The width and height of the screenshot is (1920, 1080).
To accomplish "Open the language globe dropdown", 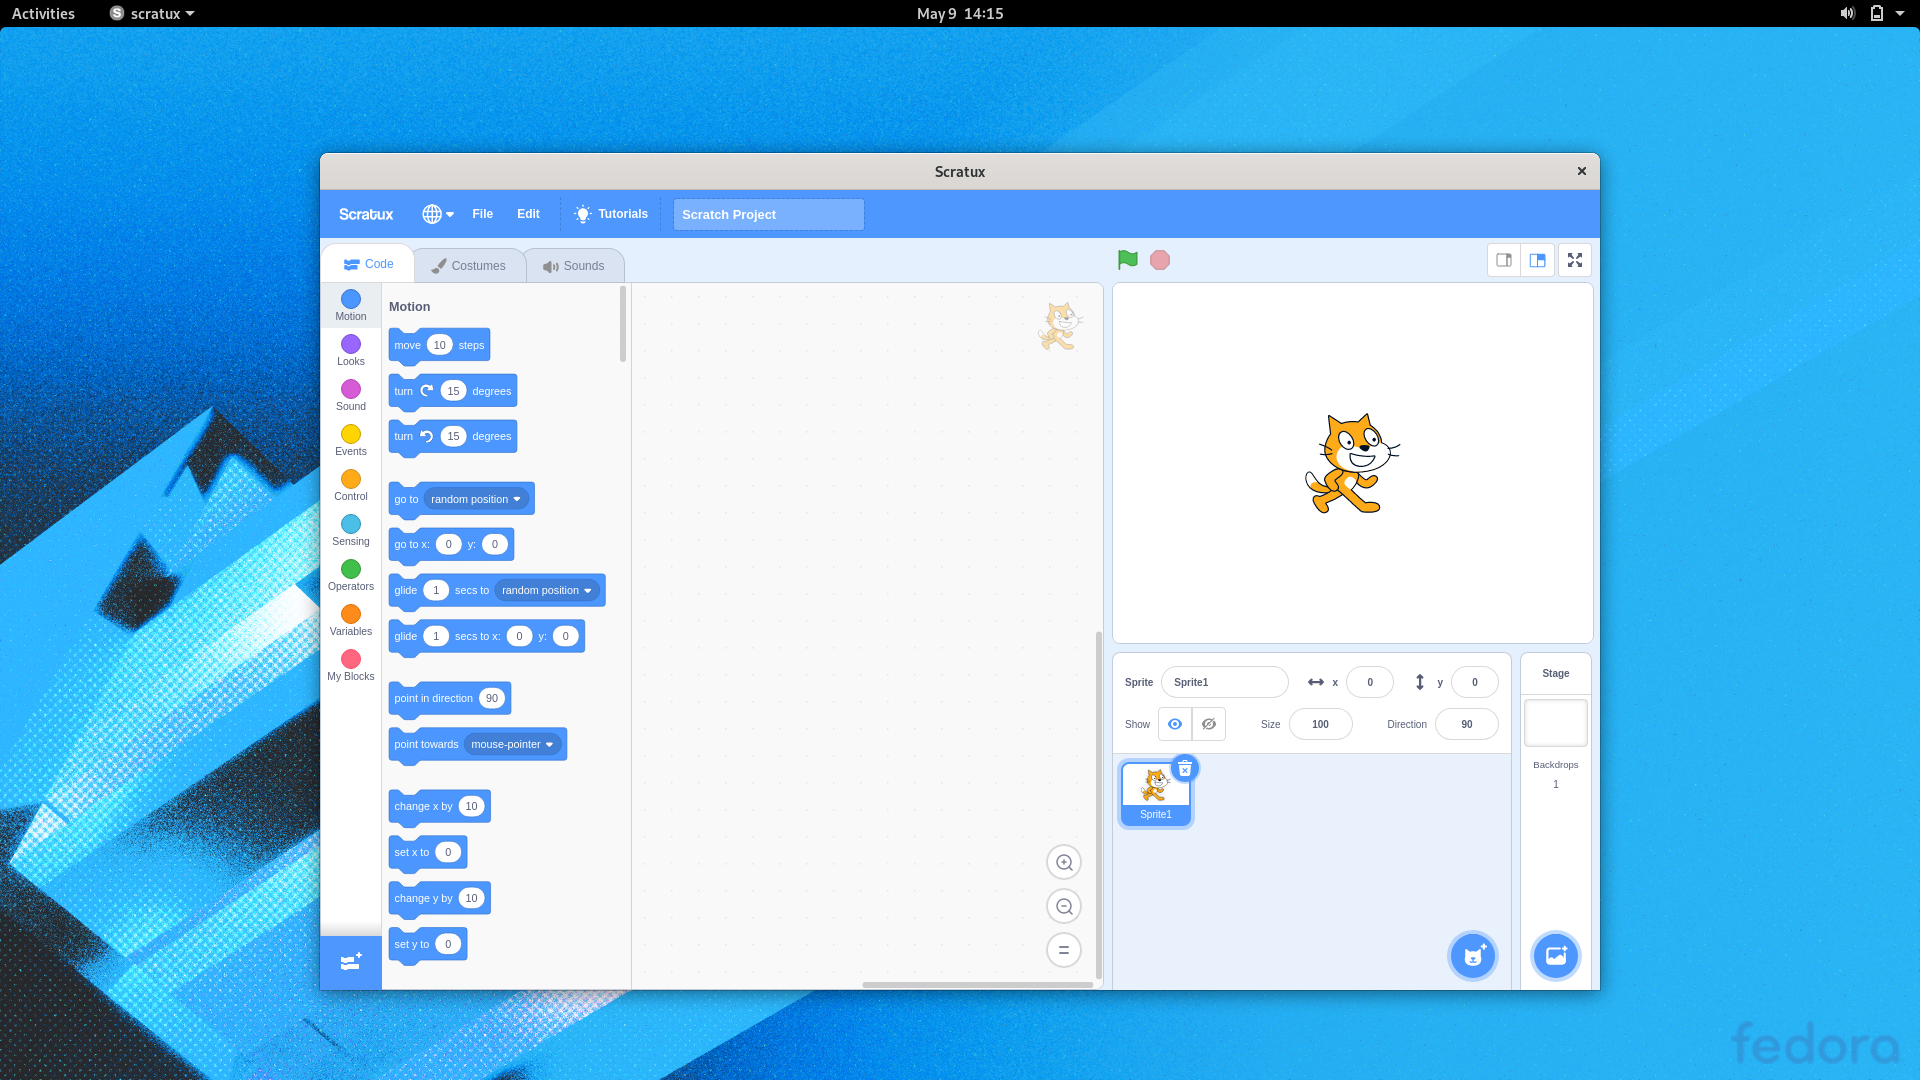I will [x=437, y=214].
